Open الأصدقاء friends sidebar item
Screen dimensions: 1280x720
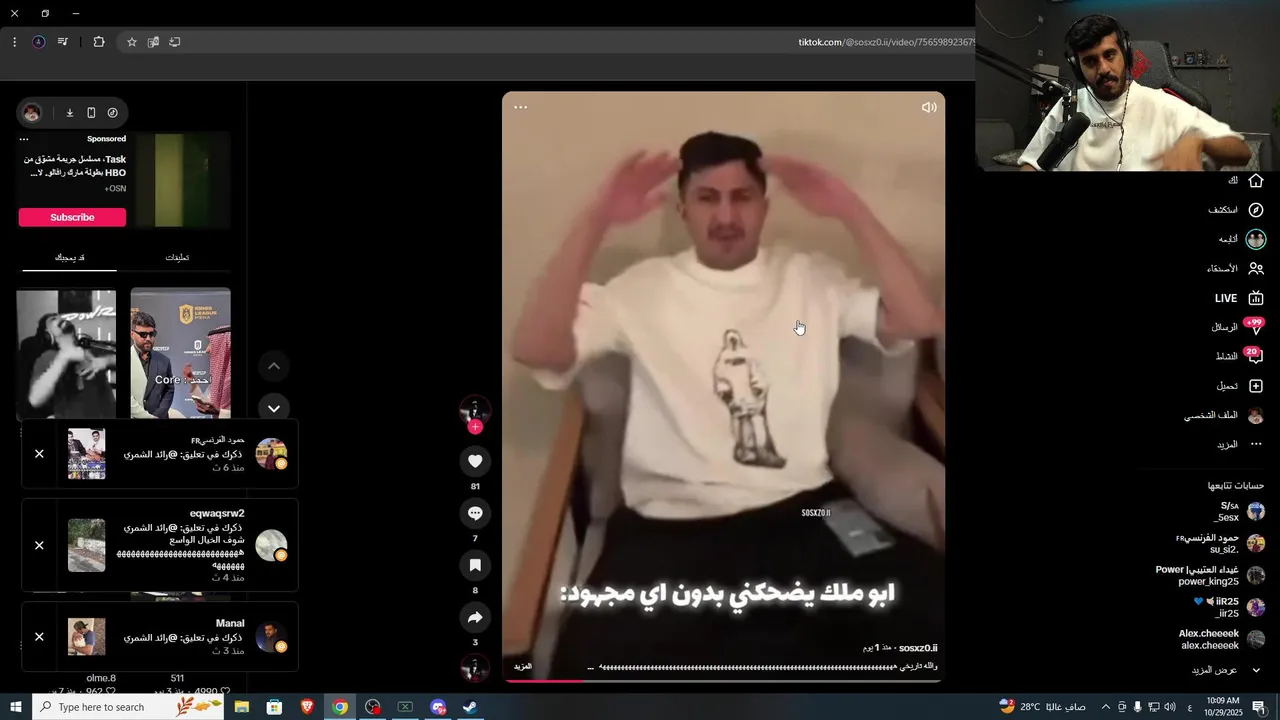[1235, 268]
